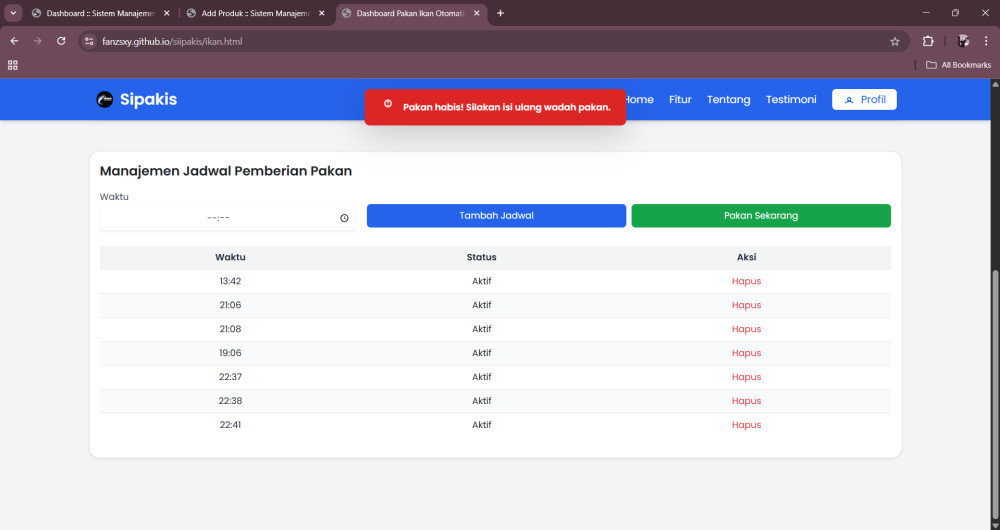Open the All Bookmarks folder
The height and width of the screenshot is (530, 1000).
pos(958,65)
